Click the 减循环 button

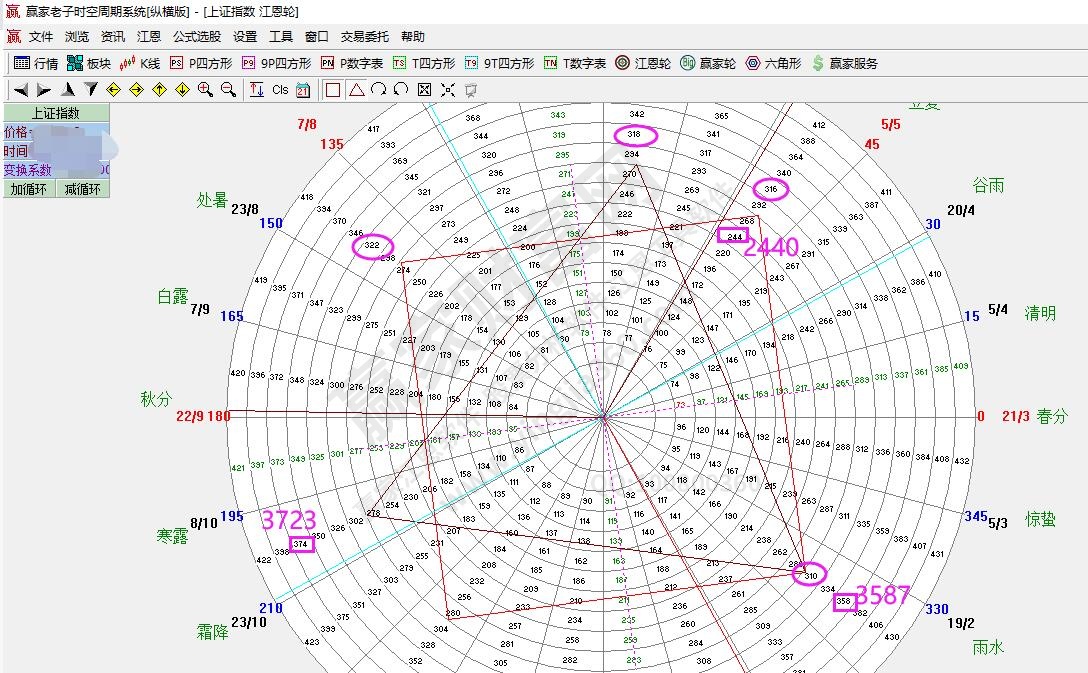[82, 189]
